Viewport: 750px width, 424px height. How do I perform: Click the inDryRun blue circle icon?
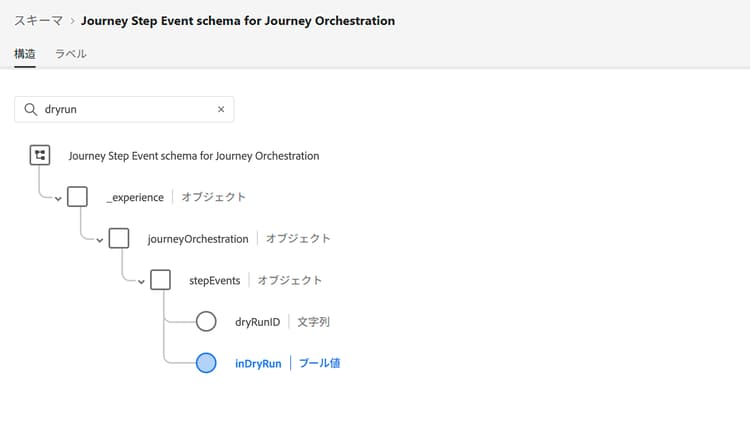click(x=206, y=363)
